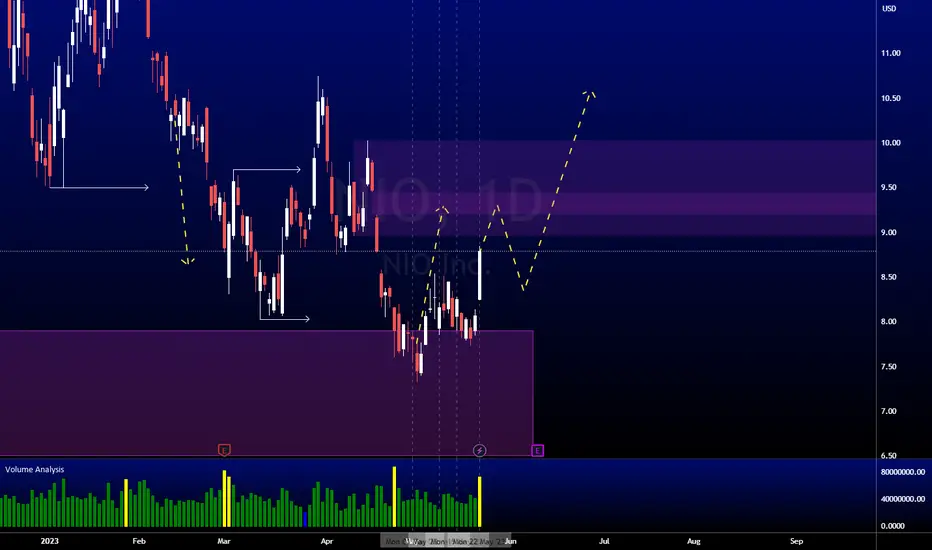
Task: Click the 6.50 price axis label
Action: coord(889,456)
